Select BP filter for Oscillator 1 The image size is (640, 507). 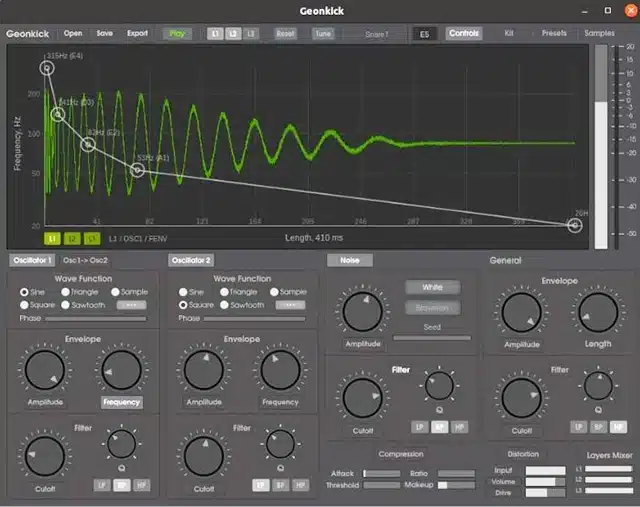121,485
